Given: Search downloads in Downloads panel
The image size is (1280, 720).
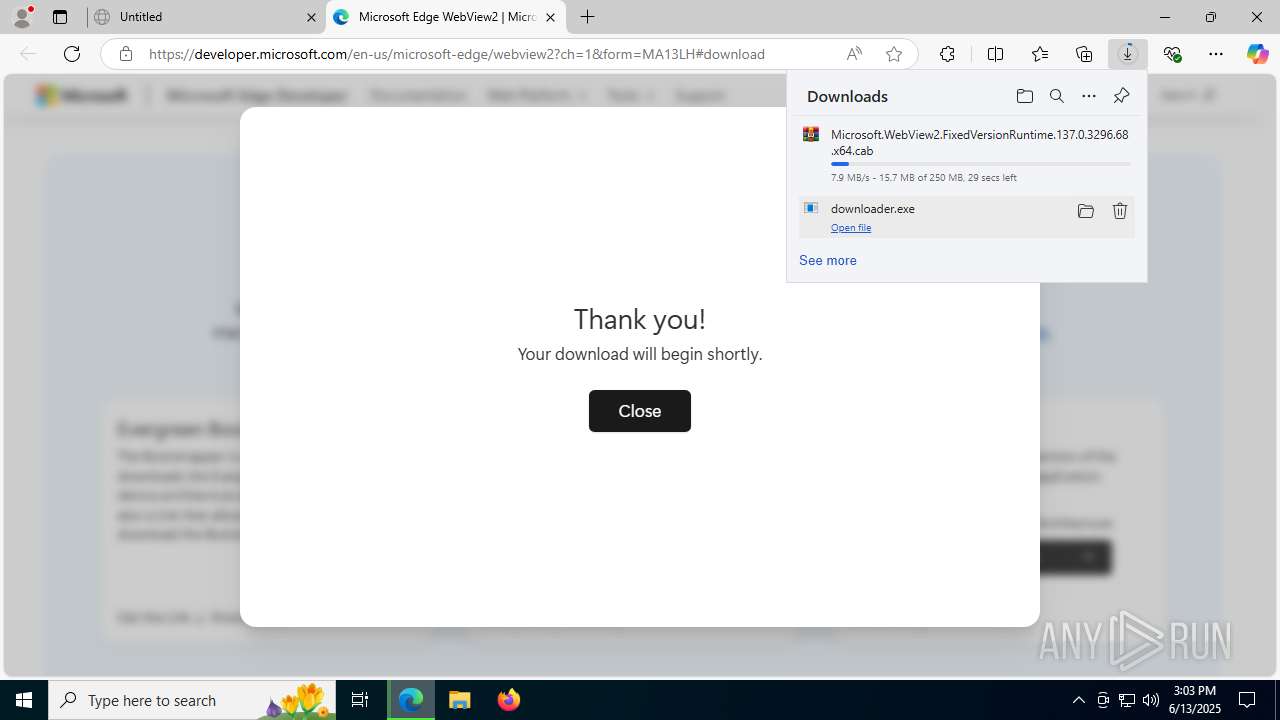Looking at the screenshot, I should 1057,96.
